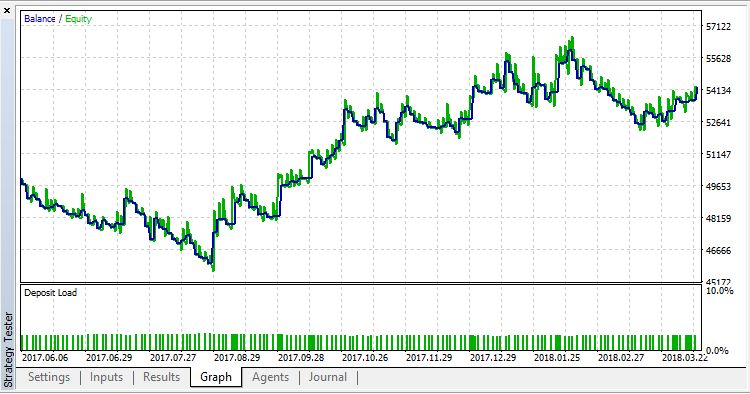Close the Strategy Tester panel
The image size is (750, 394).
coord(7,10)
